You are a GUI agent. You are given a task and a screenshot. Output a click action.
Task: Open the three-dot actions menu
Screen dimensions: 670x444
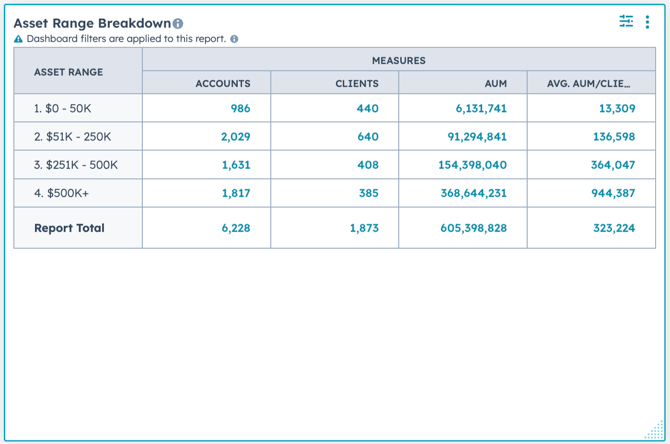647,22
